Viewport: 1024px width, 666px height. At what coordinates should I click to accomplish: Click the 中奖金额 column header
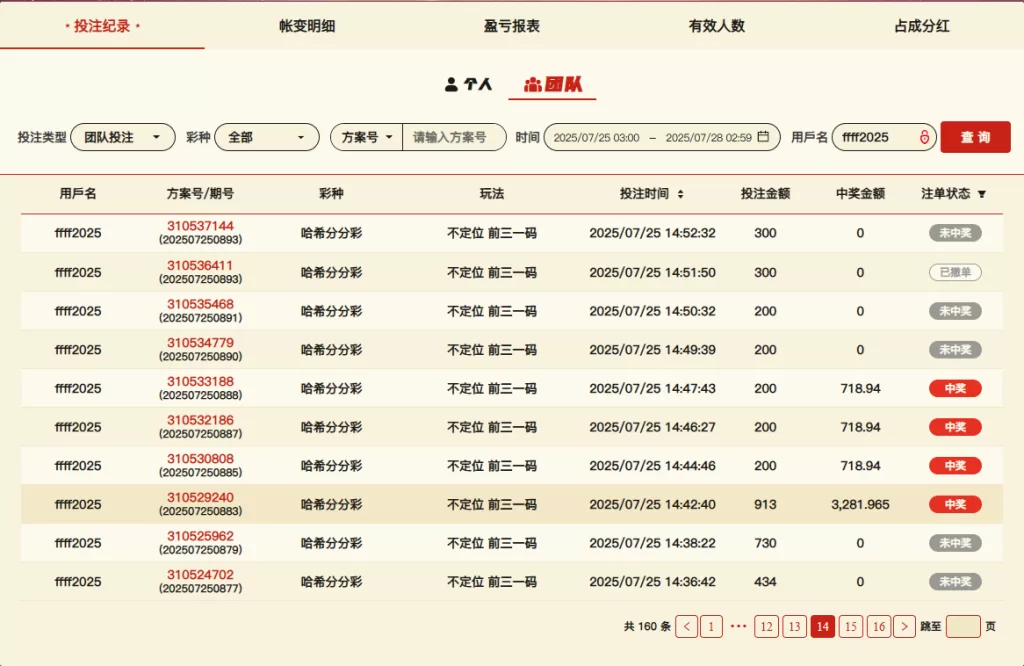click(860, 193)
